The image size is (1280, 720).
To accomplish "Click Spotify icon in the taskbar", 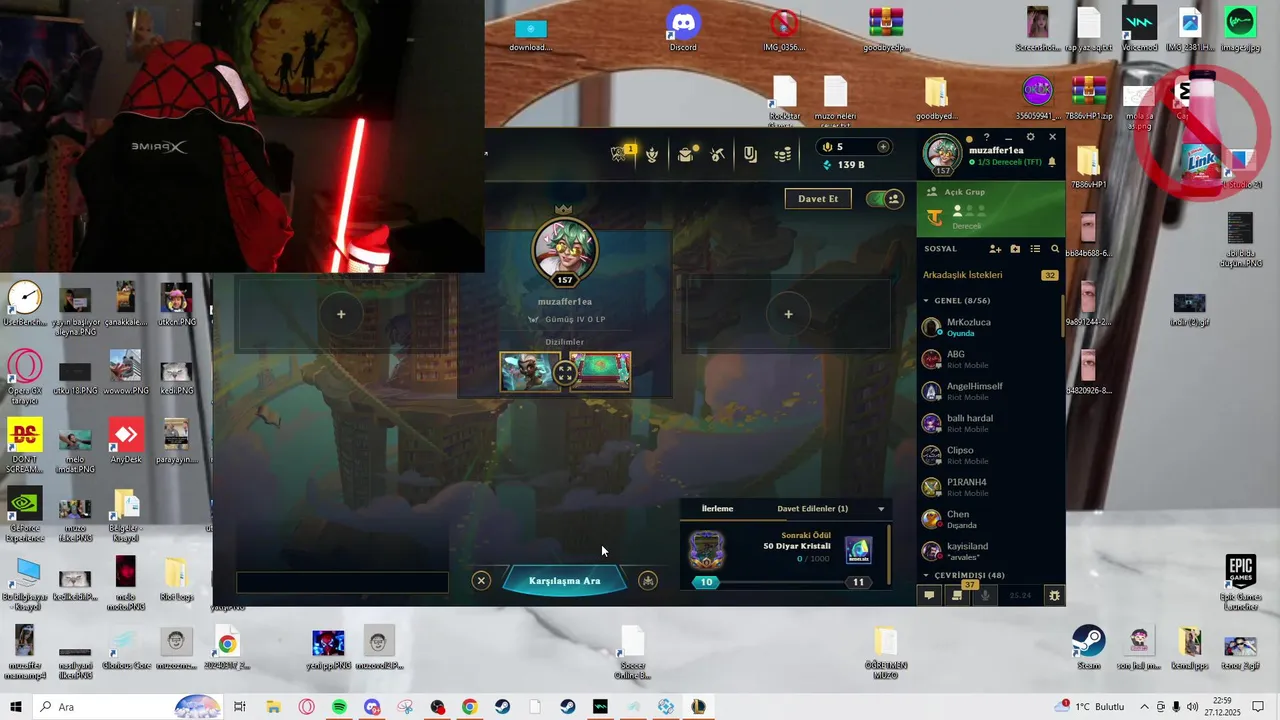I will [339, 707].
